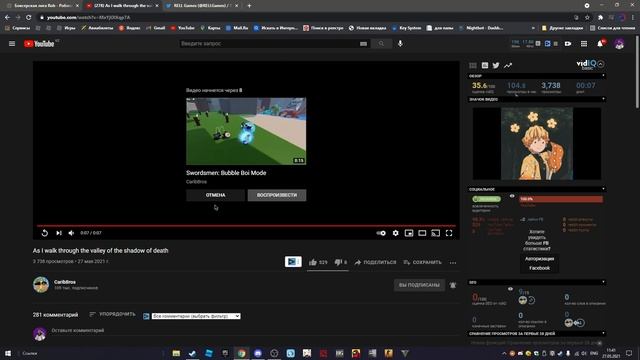The image size is (640, 360).
Task: Switch to the RELL Games Twitter tab
Action: [x=202, y=6]
